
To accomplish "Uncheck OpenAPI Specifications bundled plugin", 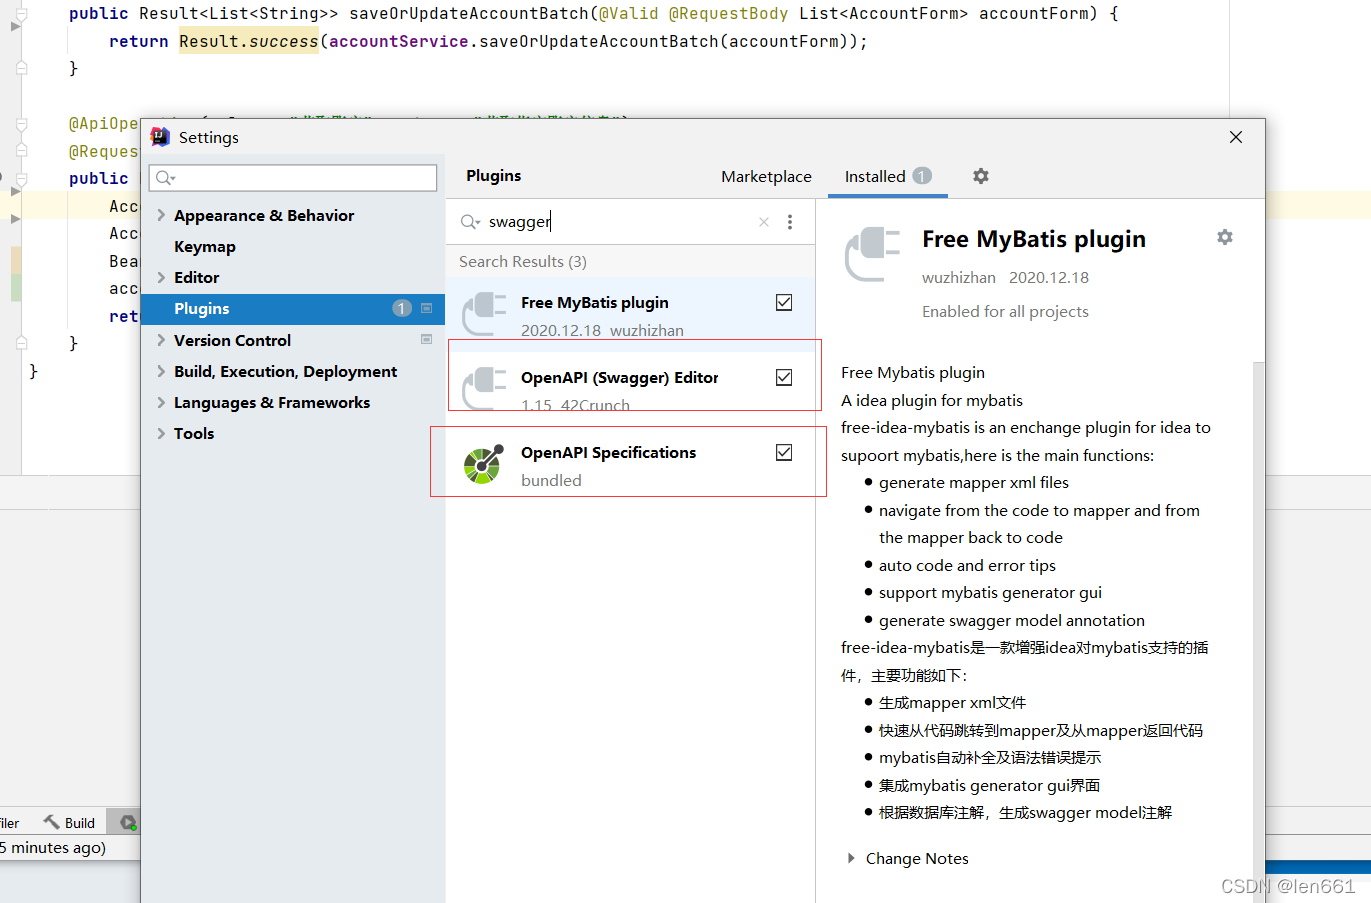I will [x=784, y=452].
